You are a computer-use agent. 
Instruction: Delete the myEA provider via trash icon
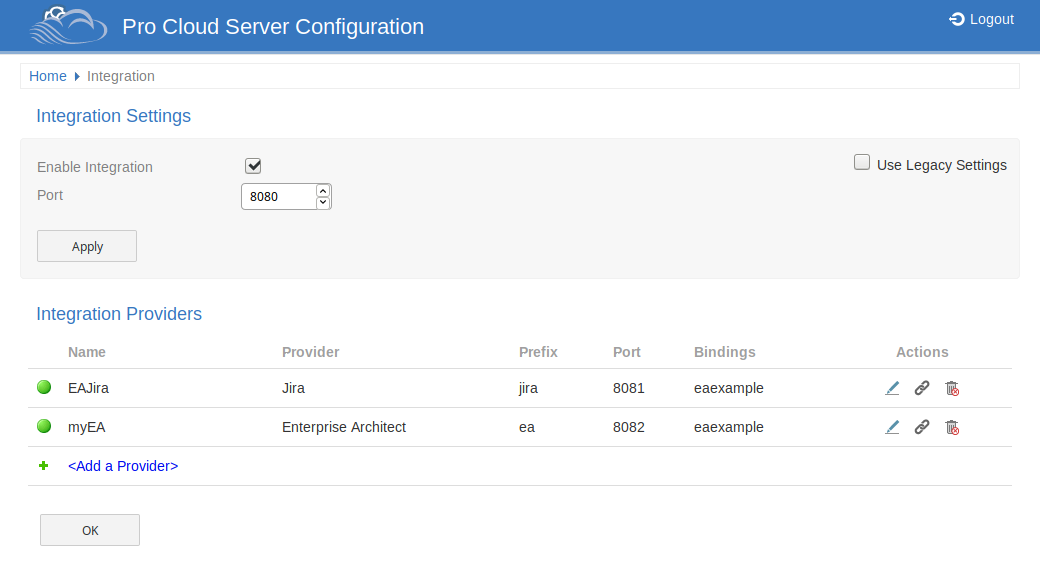[952, 427]
